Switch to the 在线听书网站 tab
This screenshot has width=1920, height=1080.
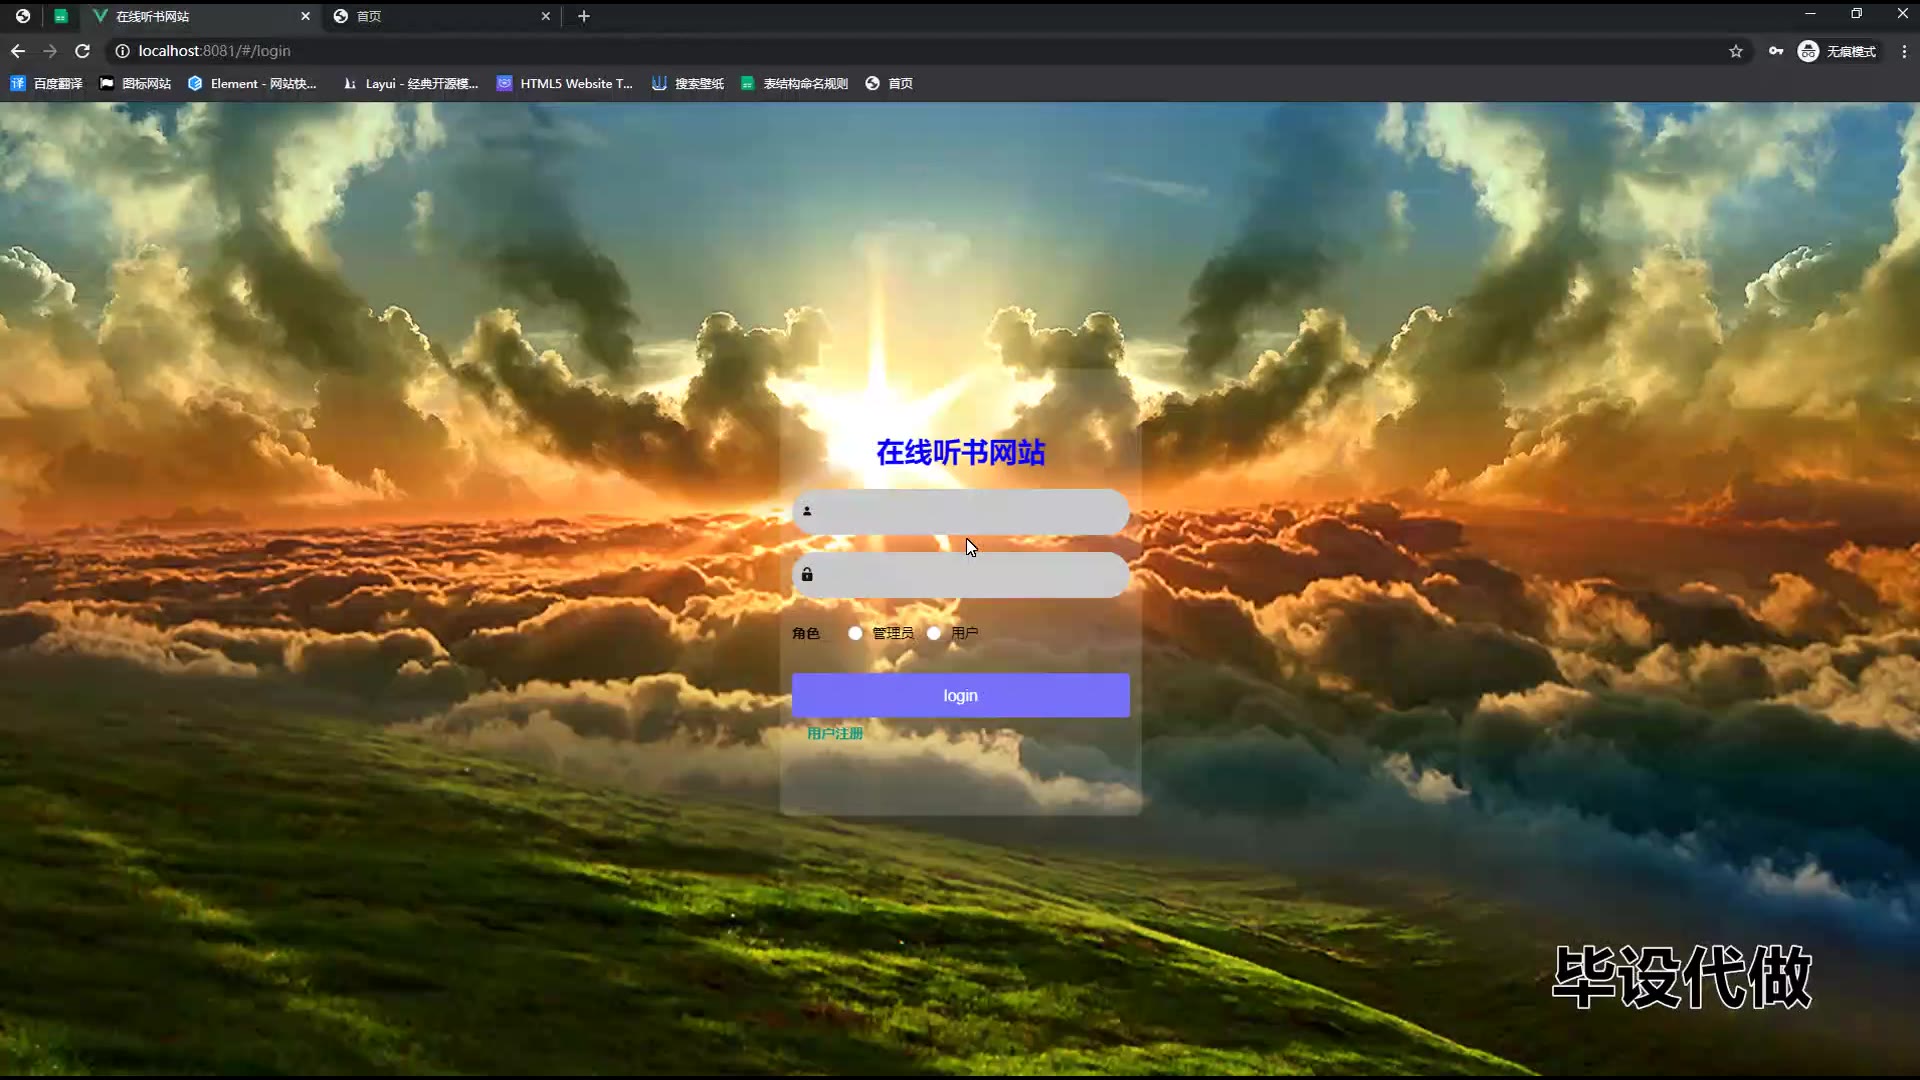[200, 16]
